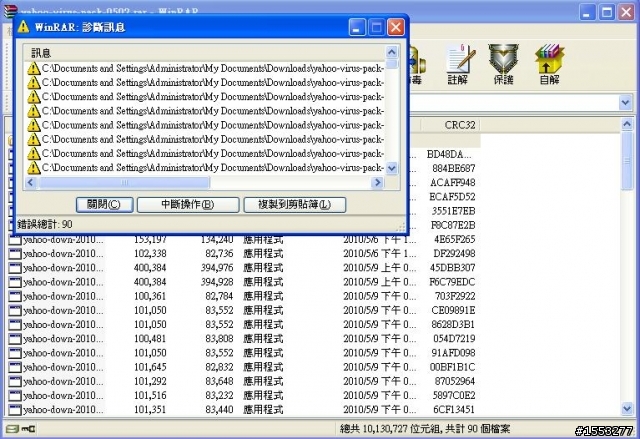Click the 中斷操作(B) button
Viewport: 640px width, 439px height.
point(188,204)
